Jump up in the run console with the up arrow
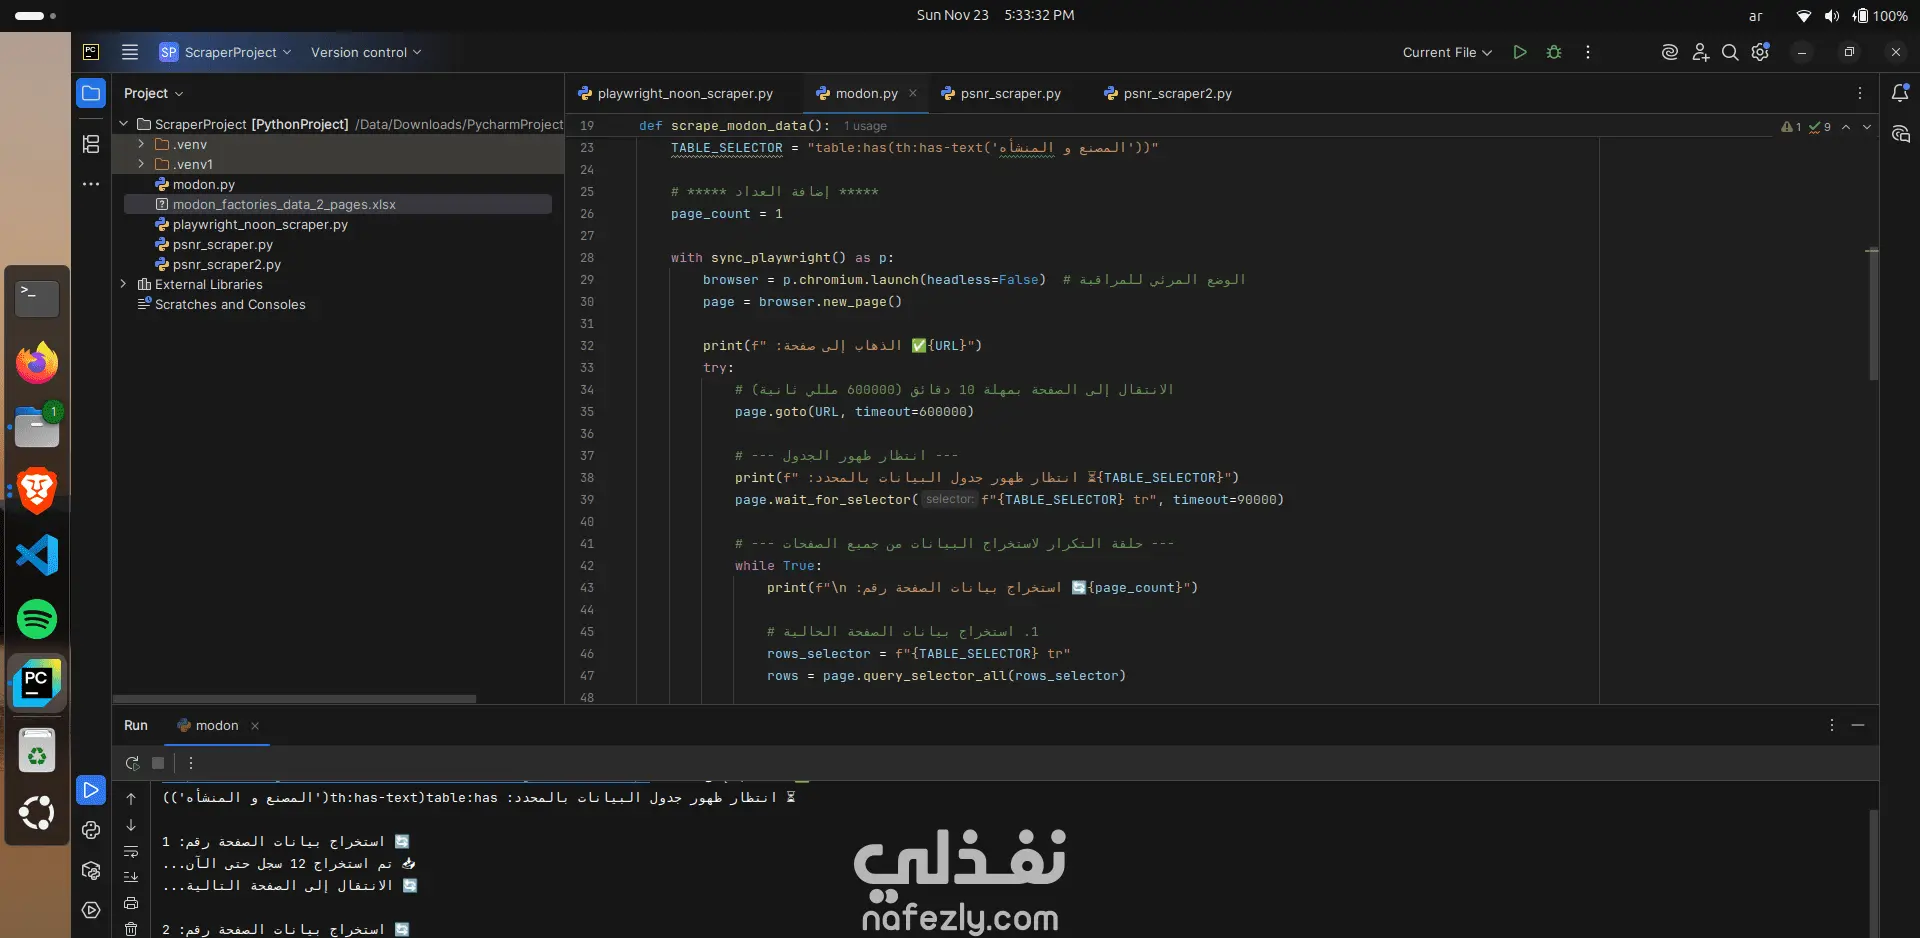1920x938 pixels. click(131, 798)
